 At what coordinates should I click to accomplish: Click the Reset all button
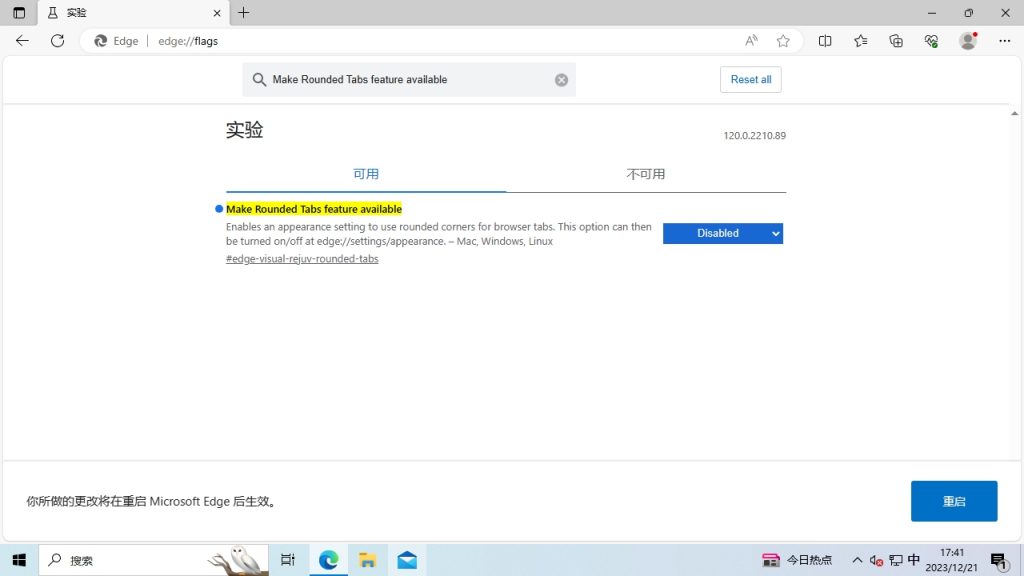click(x=750, y=80)
